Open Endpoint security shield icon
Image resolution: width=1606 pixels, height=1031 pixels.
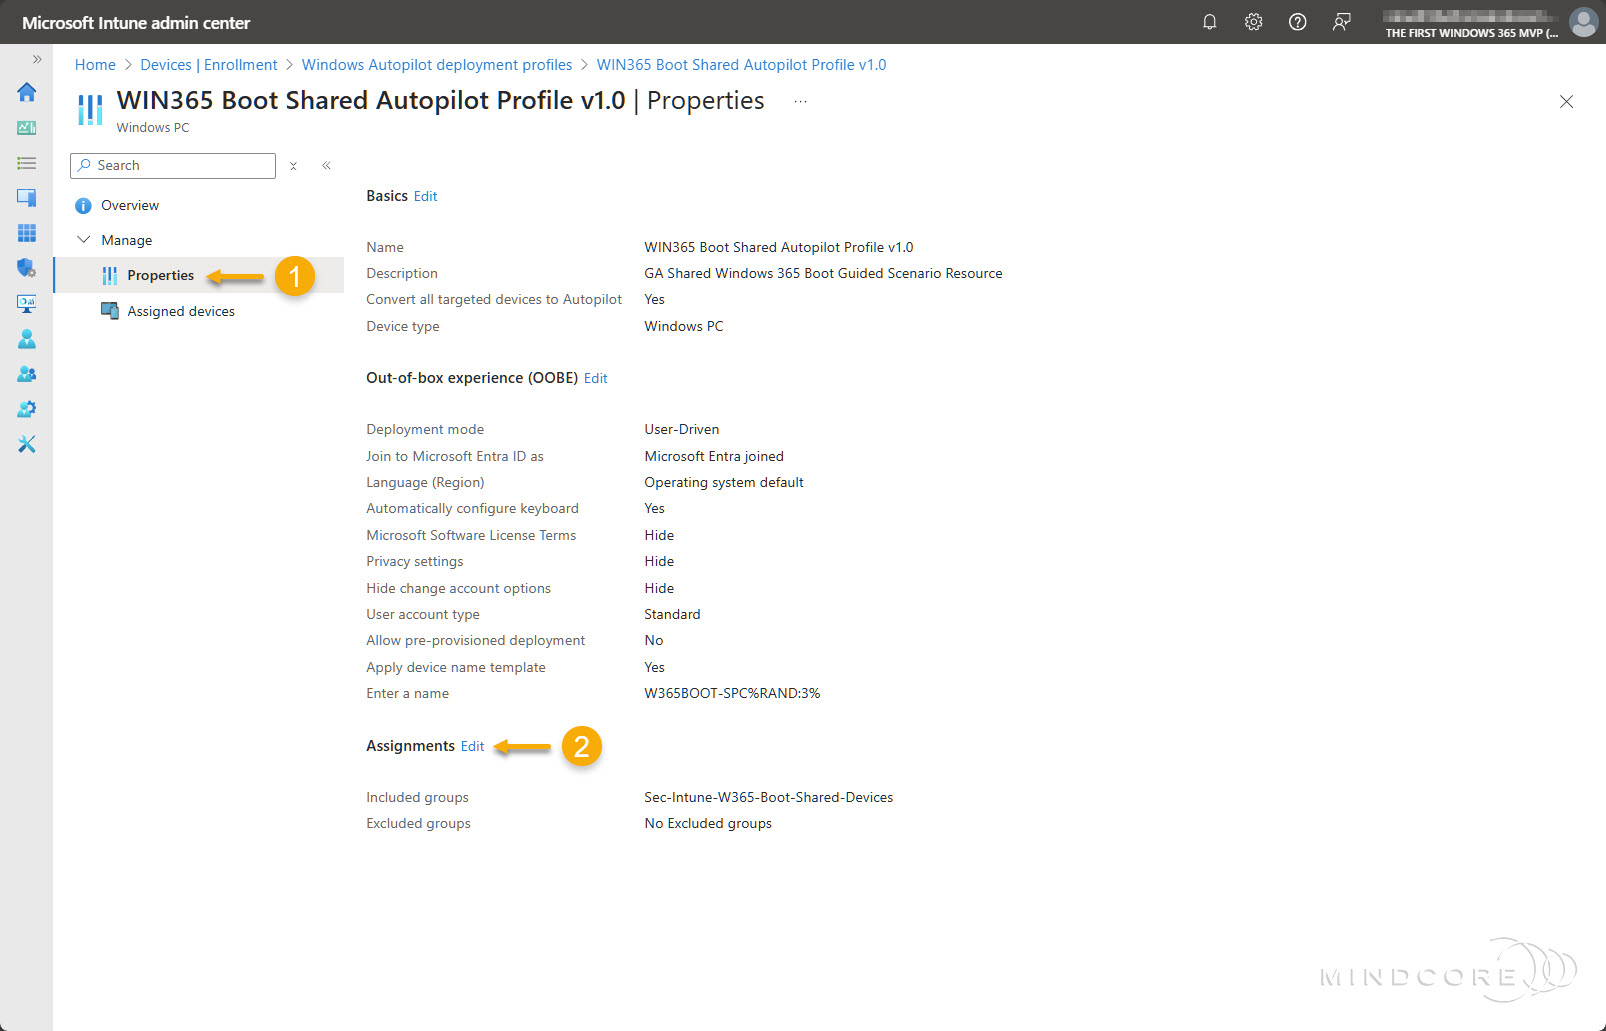[27, 268]
